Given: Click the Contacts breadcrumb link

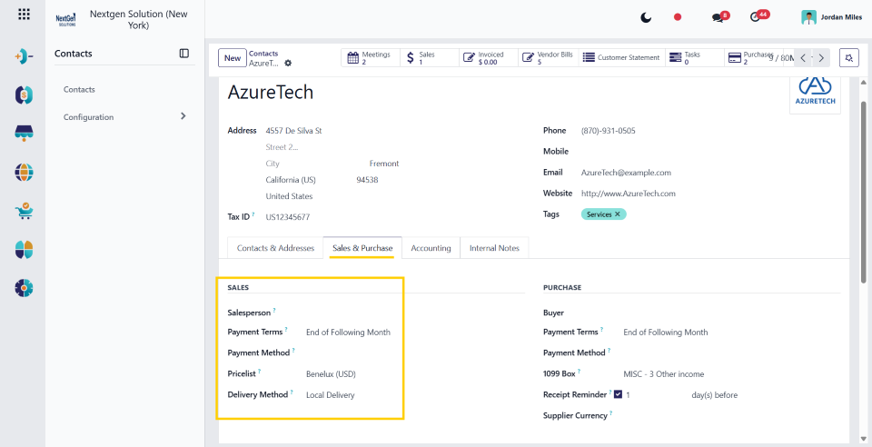Looking at the screenshot, I should (263, 53).
